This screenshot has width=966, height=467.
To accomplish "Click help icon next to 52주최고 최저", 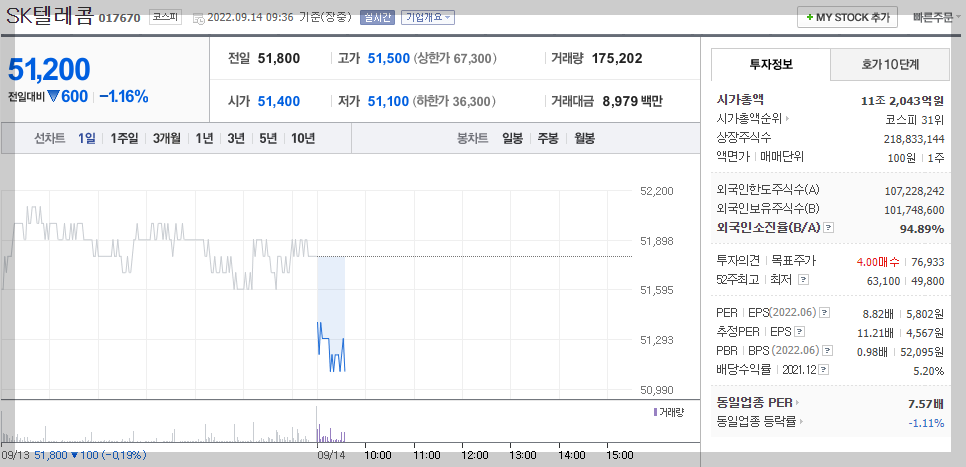I will pos(803,280).
